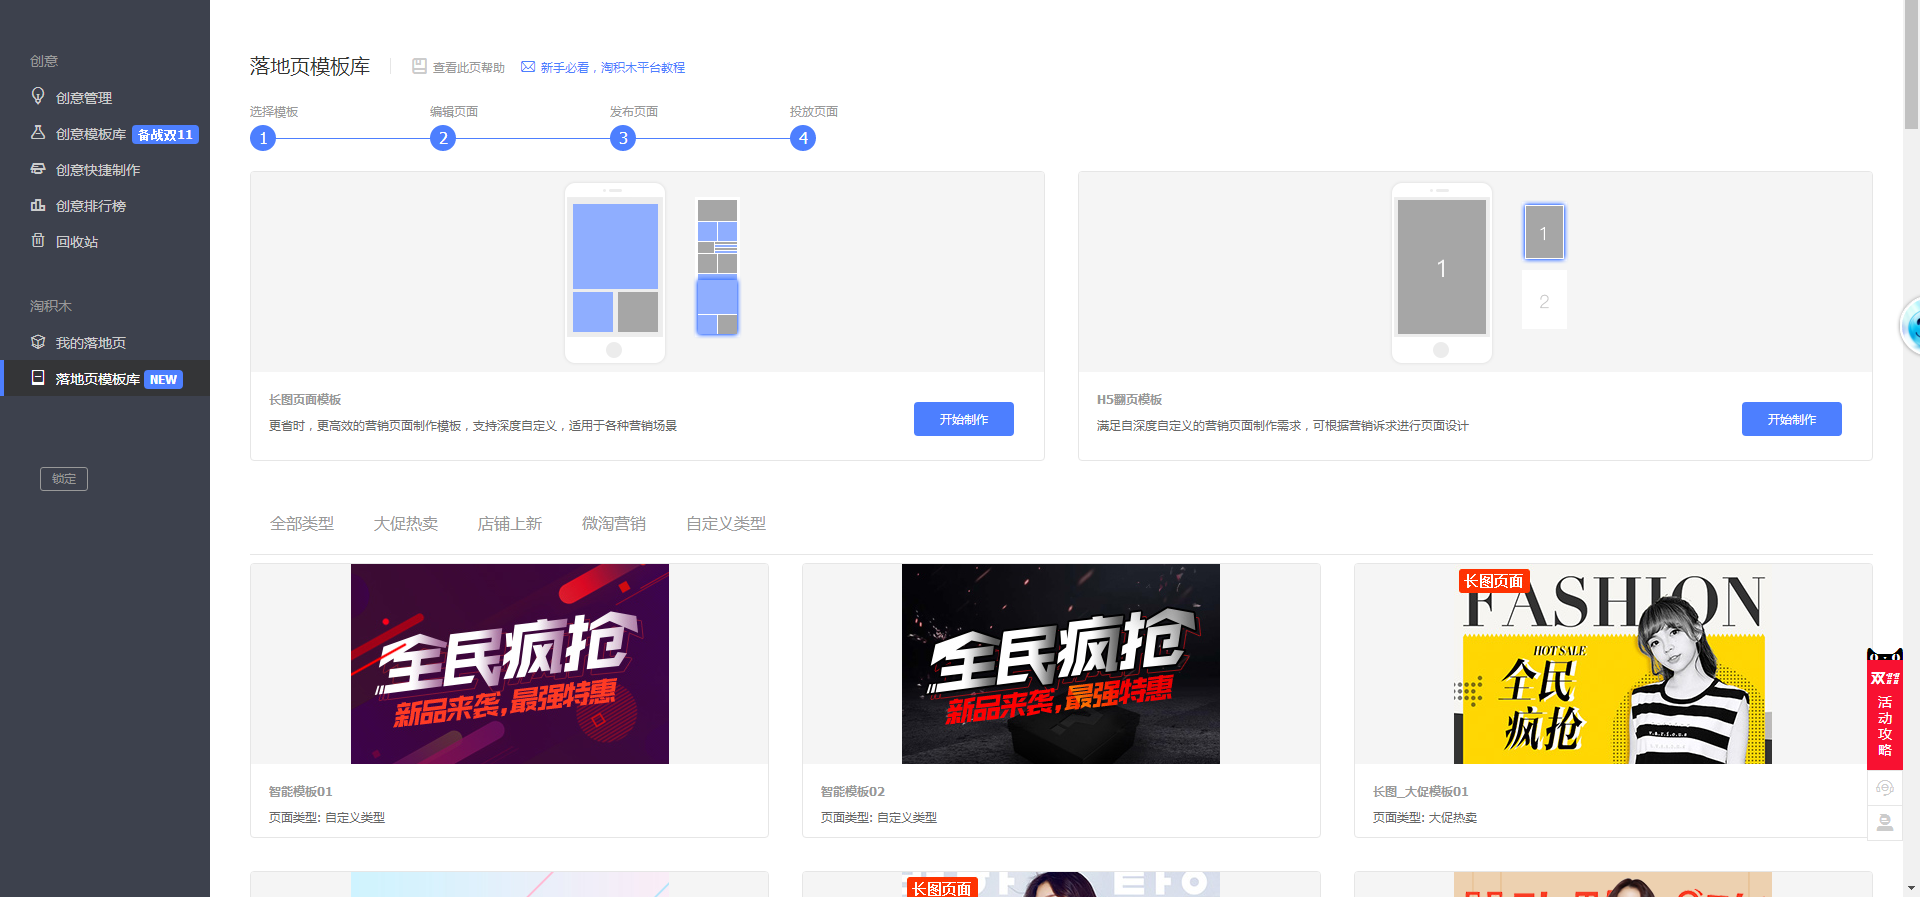Click the 回收站 trash icon
The height and width of the screenshot is (897, 1920).
coord(38,240)
